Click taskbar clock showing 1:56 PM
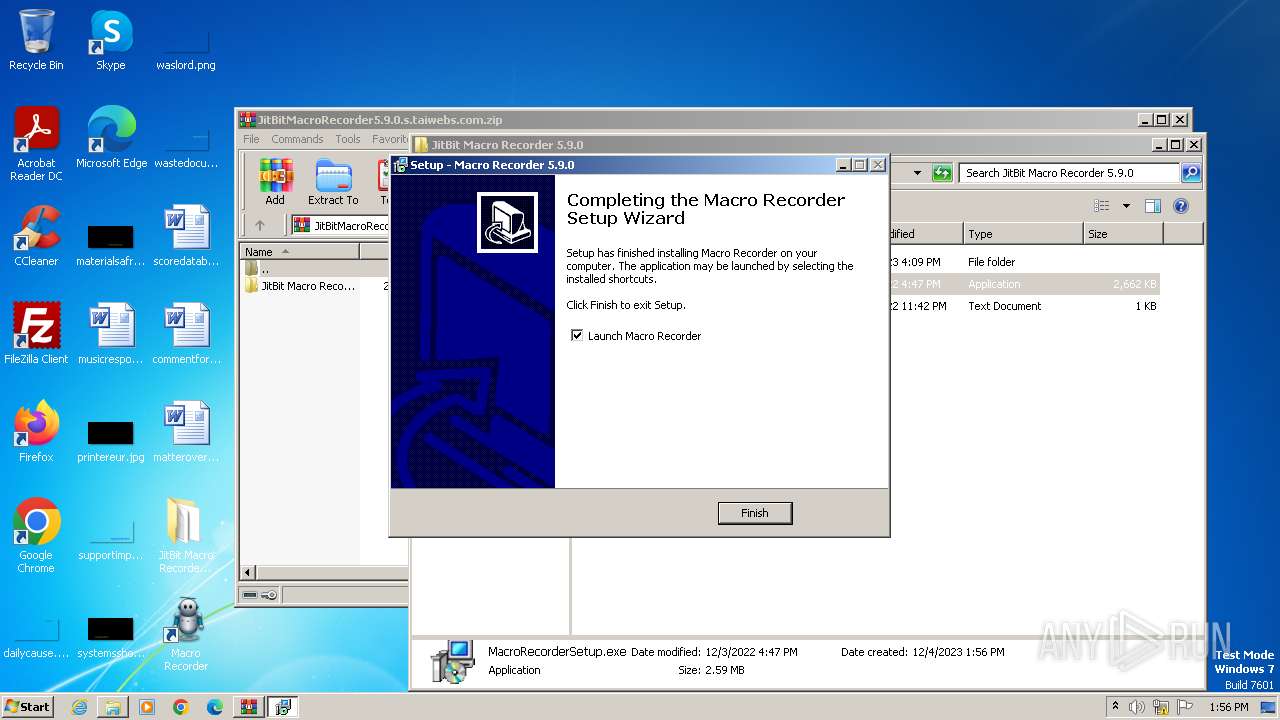The image size is (1280, 720). coord(1228,707)
